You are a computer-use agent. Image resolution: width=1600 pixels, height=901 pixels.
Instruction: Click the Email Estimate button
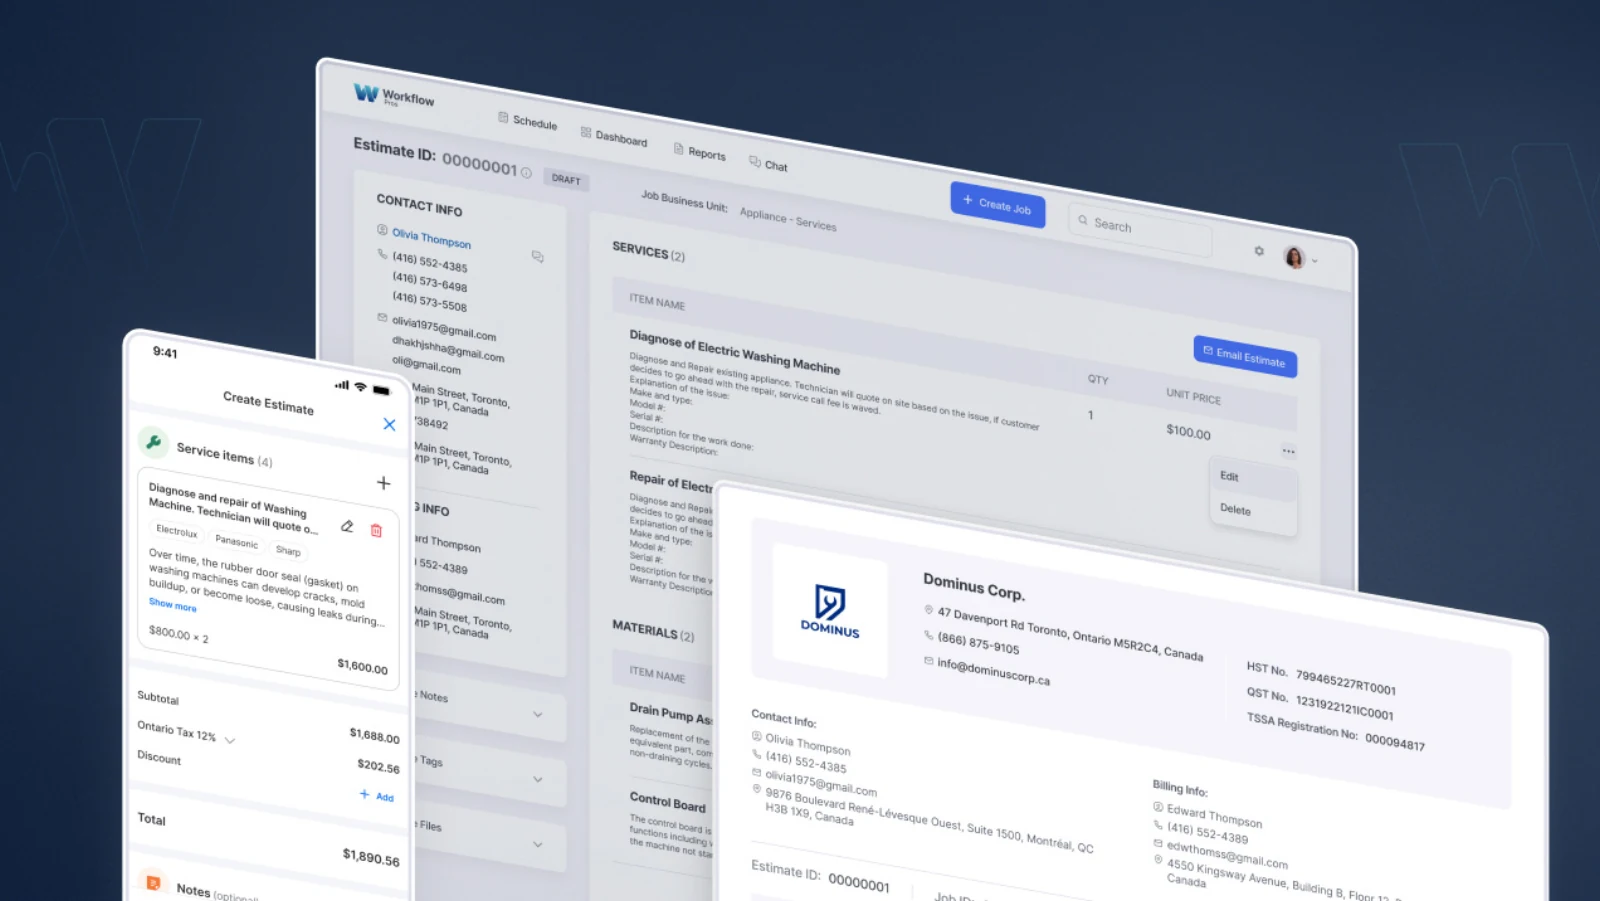point(1245,357)
